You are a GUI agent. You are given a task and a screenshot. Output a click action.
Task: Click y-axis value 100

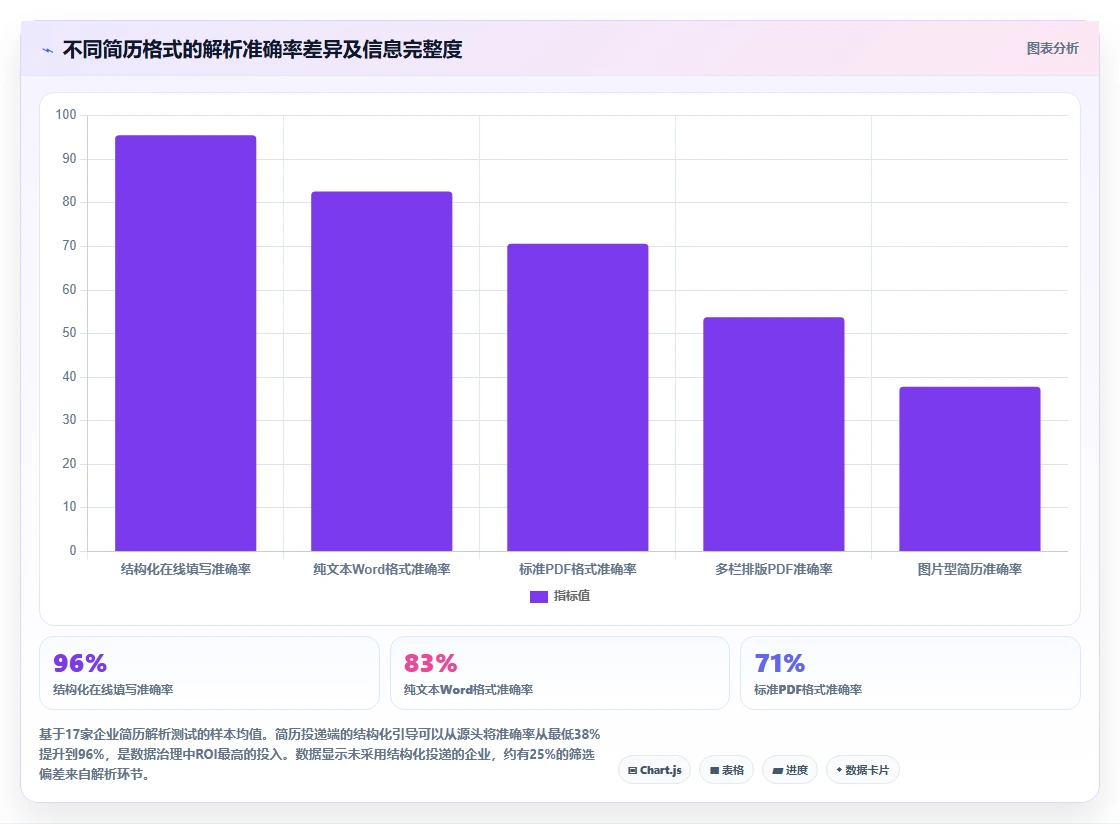coord(66,114)
